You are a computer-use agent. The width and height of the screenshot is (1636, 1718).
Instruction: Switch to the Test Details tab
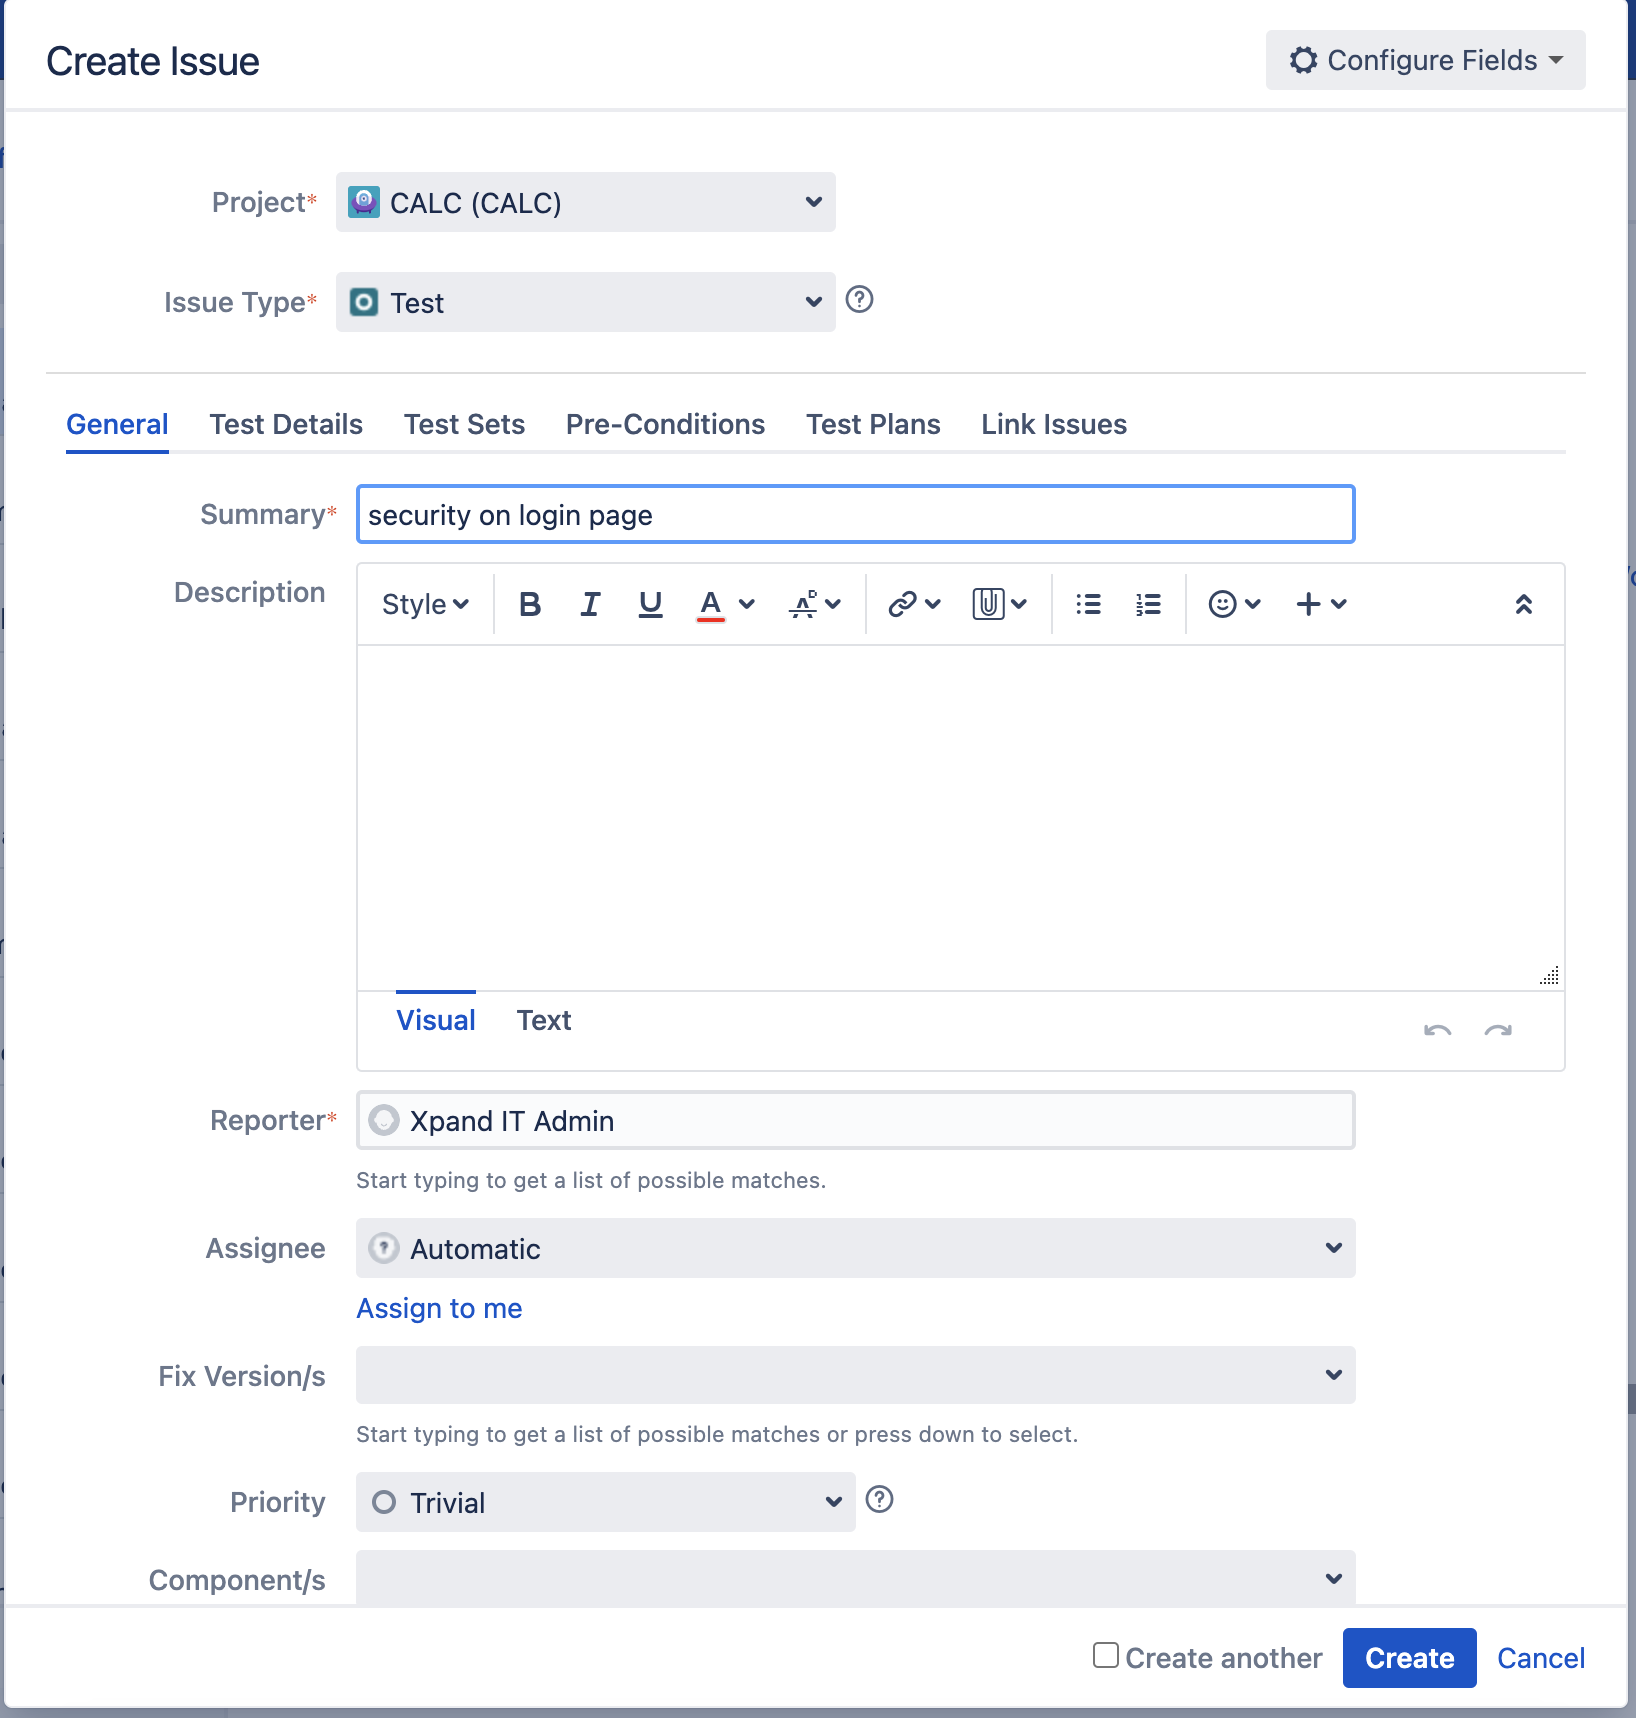(286, 424)
